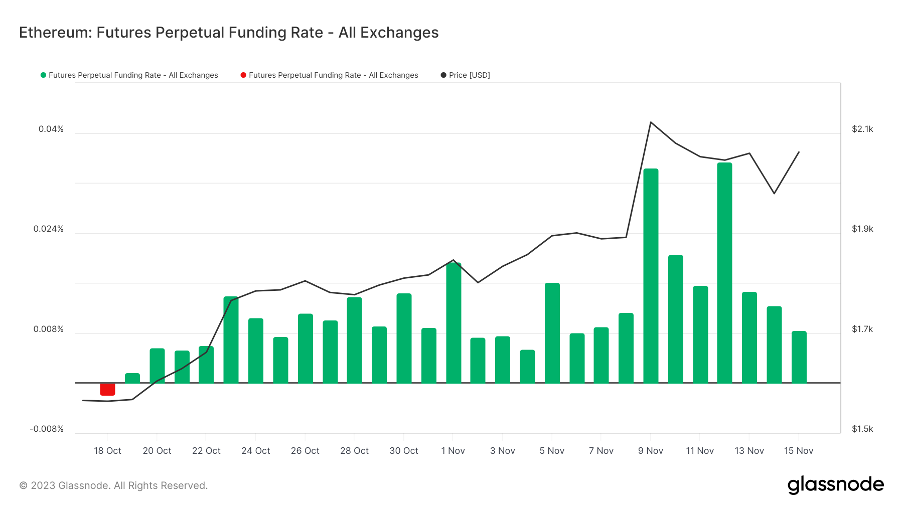Viewport: 904px width, 508px height.
Task: Click the $2.1k label on right axis
Action: tap(862, 130)
